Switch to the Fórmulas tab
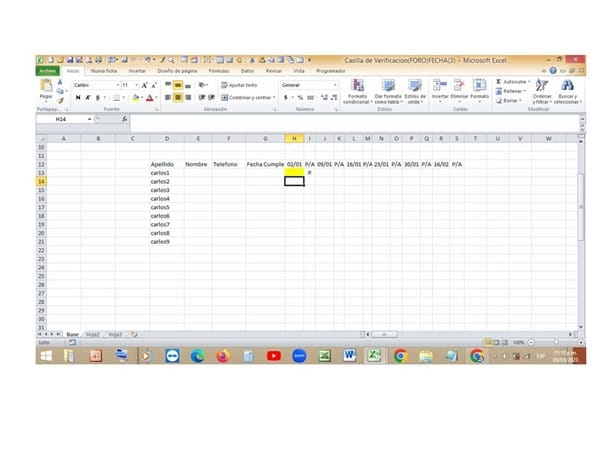The height and width of the screenshot is (450, 600). click(x=219, y=71)
